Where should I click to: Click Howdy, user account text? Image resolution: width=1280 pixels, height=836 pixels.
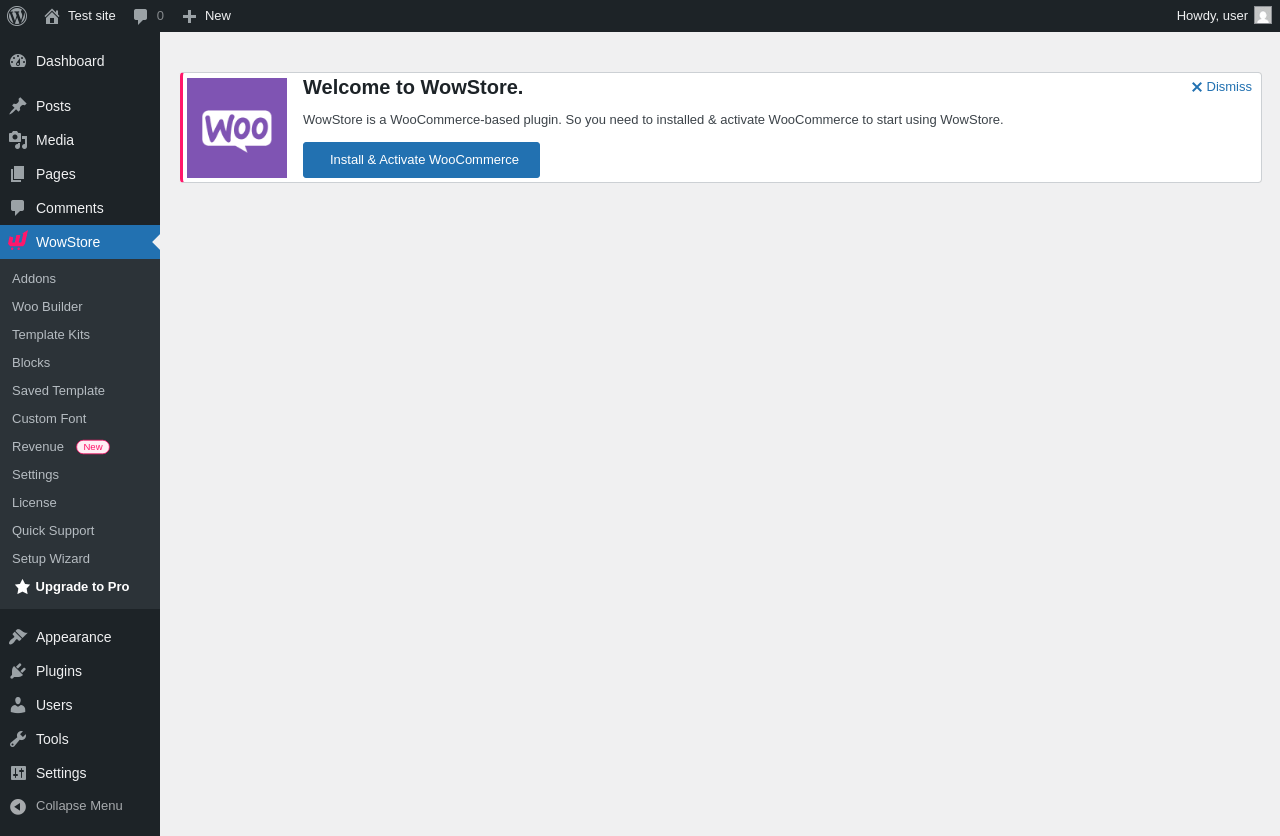click(x=1212, y=16)
